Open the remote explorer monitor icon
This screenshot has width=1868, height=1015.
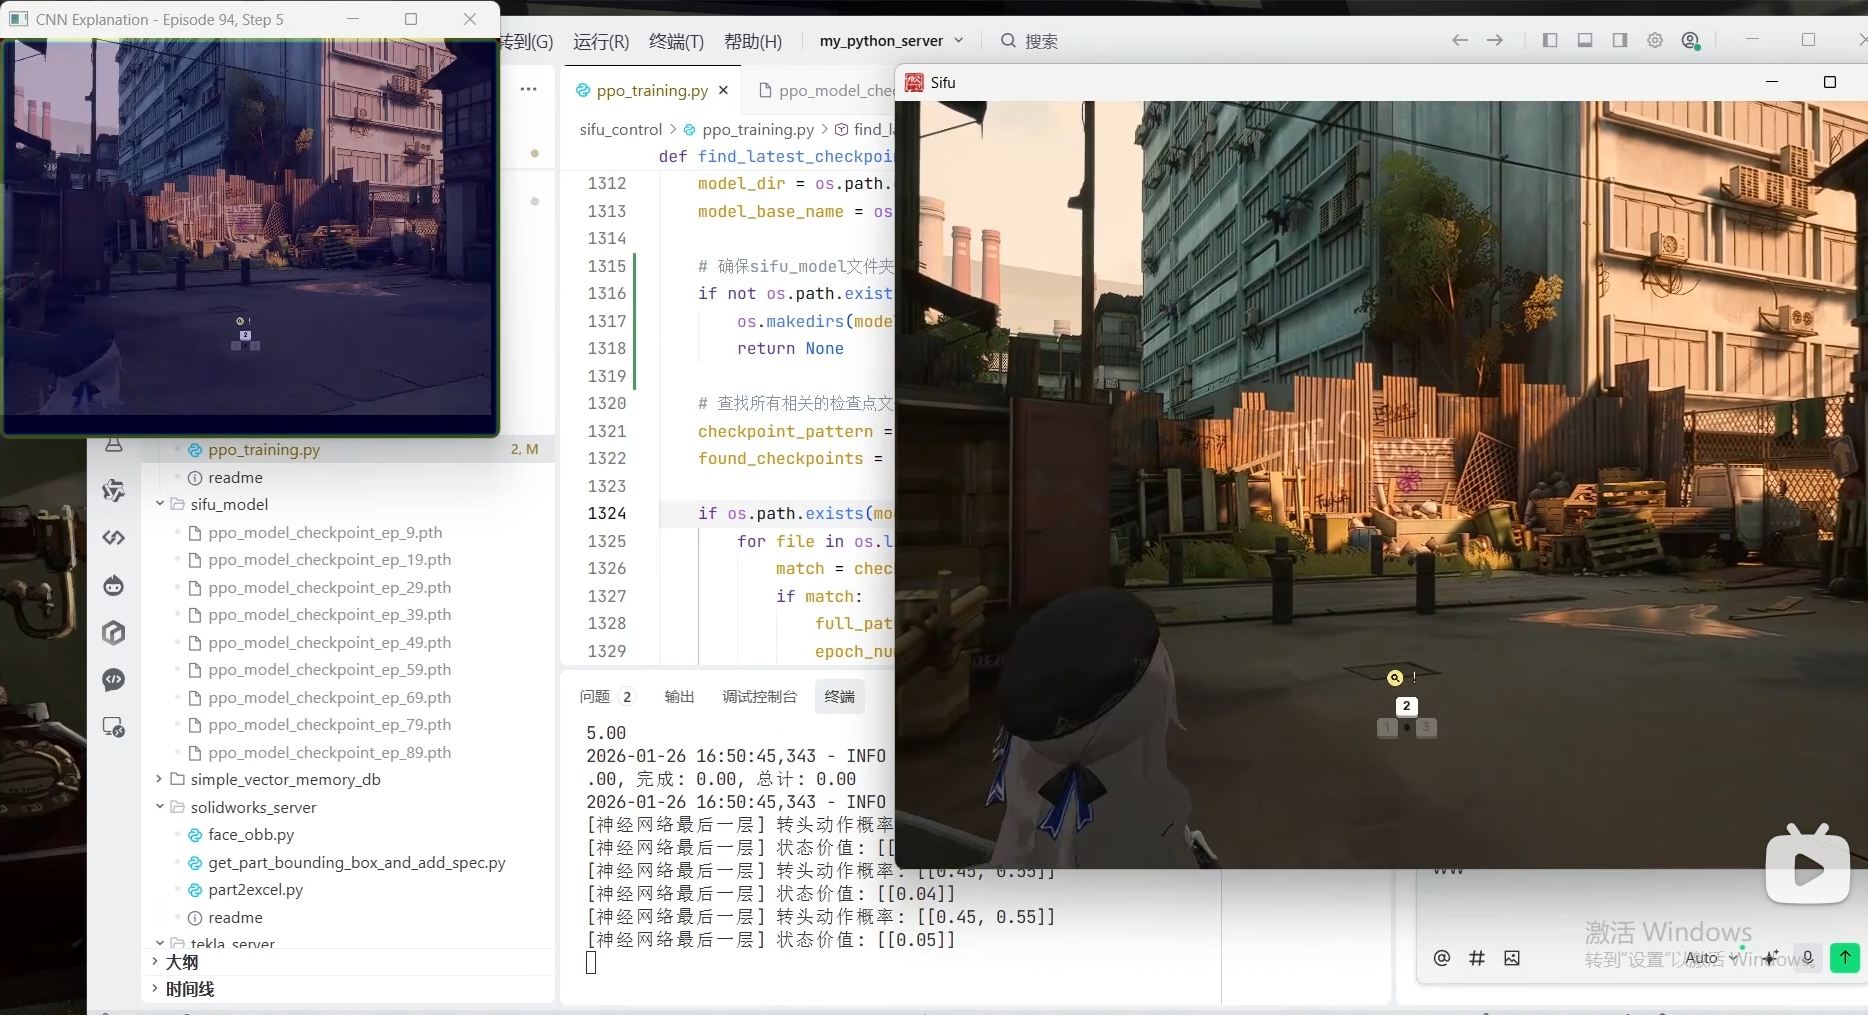tap(114, 727)
